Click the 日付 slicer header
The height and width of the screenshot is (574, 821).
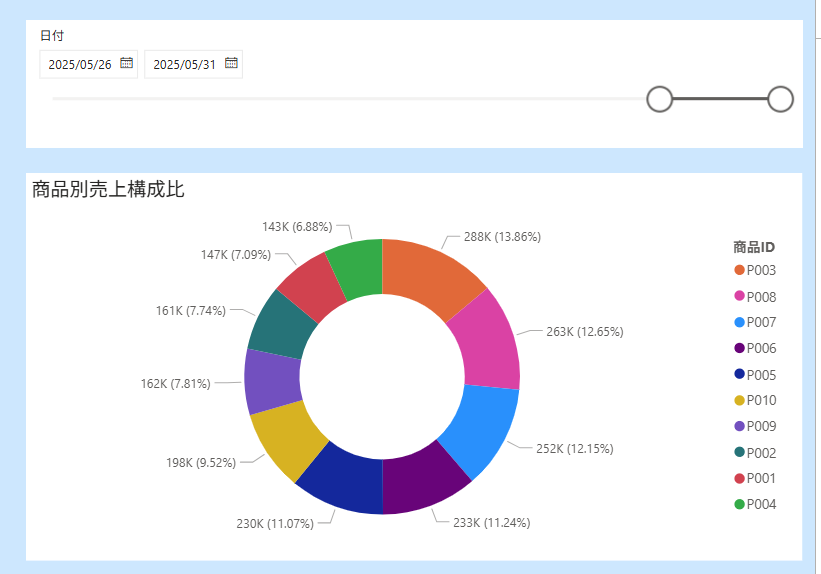(52, 36)
